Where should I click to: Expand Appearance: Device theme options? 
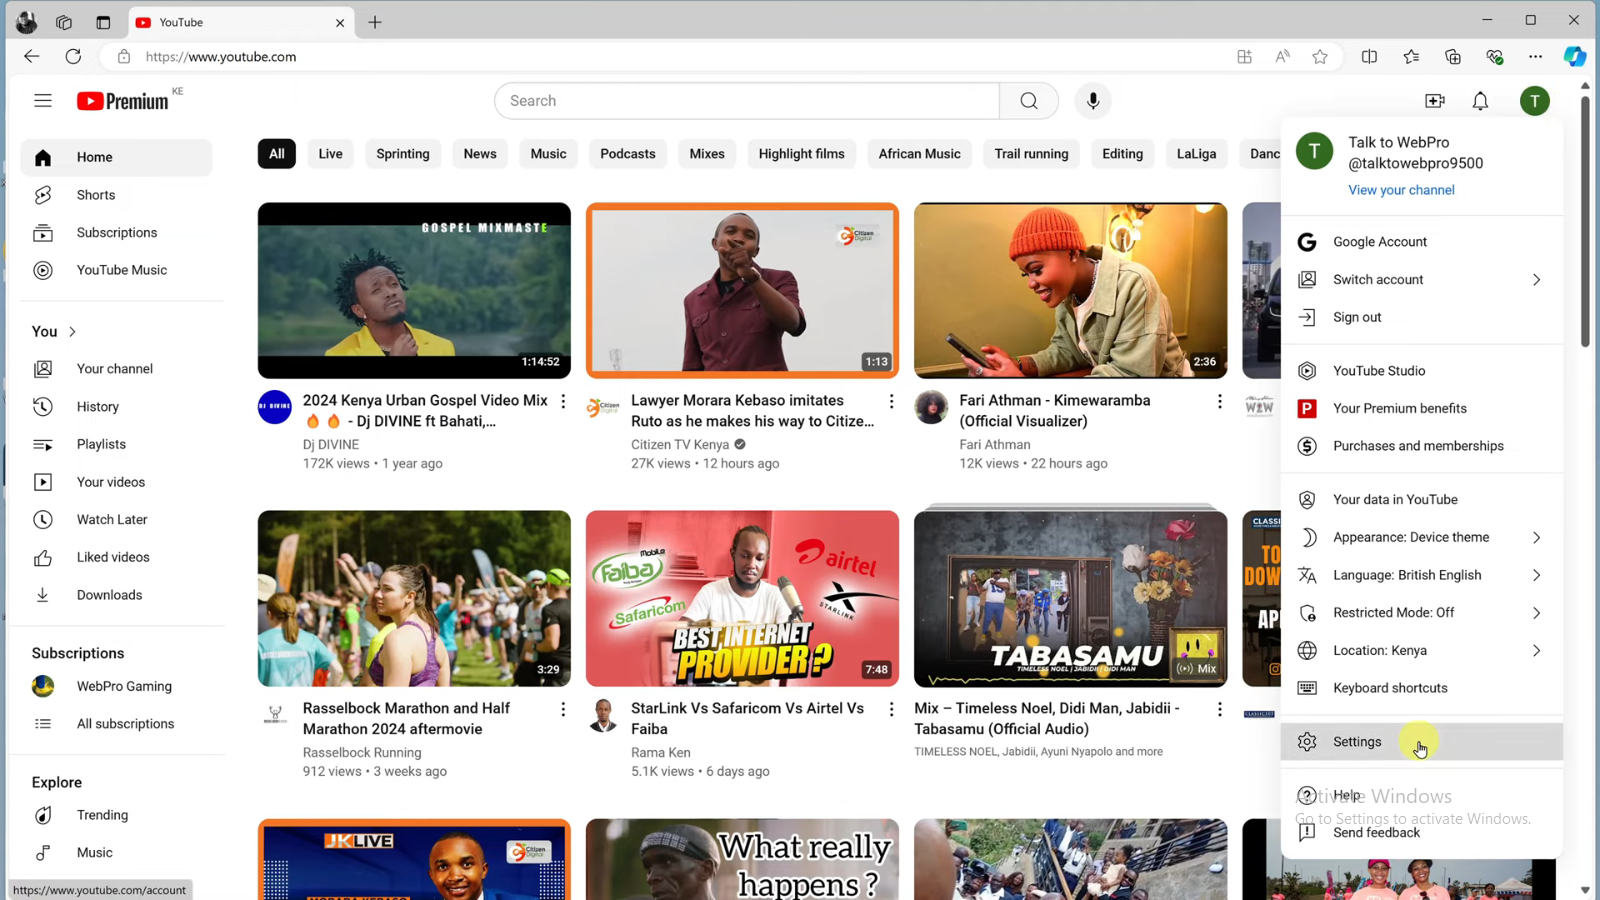[x=1421, y=538]
